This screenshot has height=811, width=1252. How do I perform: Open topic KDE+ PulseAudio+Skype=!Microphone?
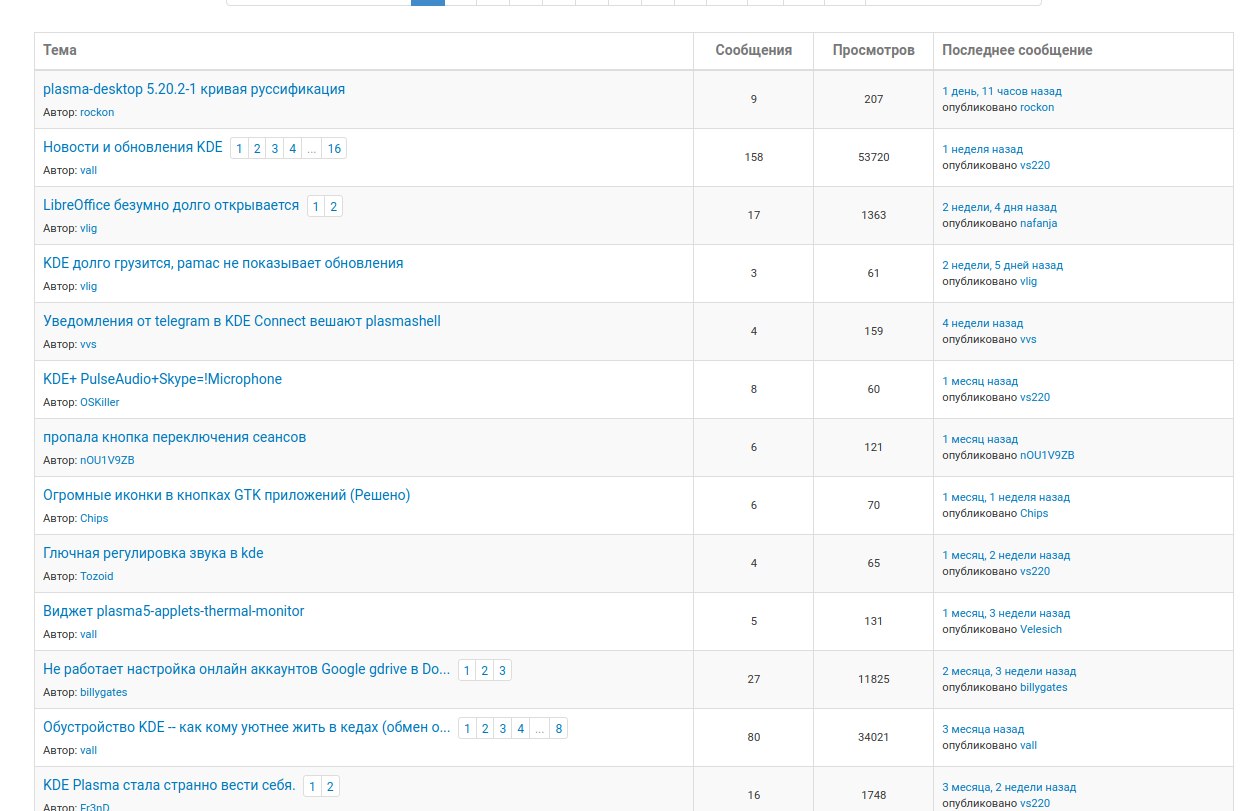click(x=162, y=379)
